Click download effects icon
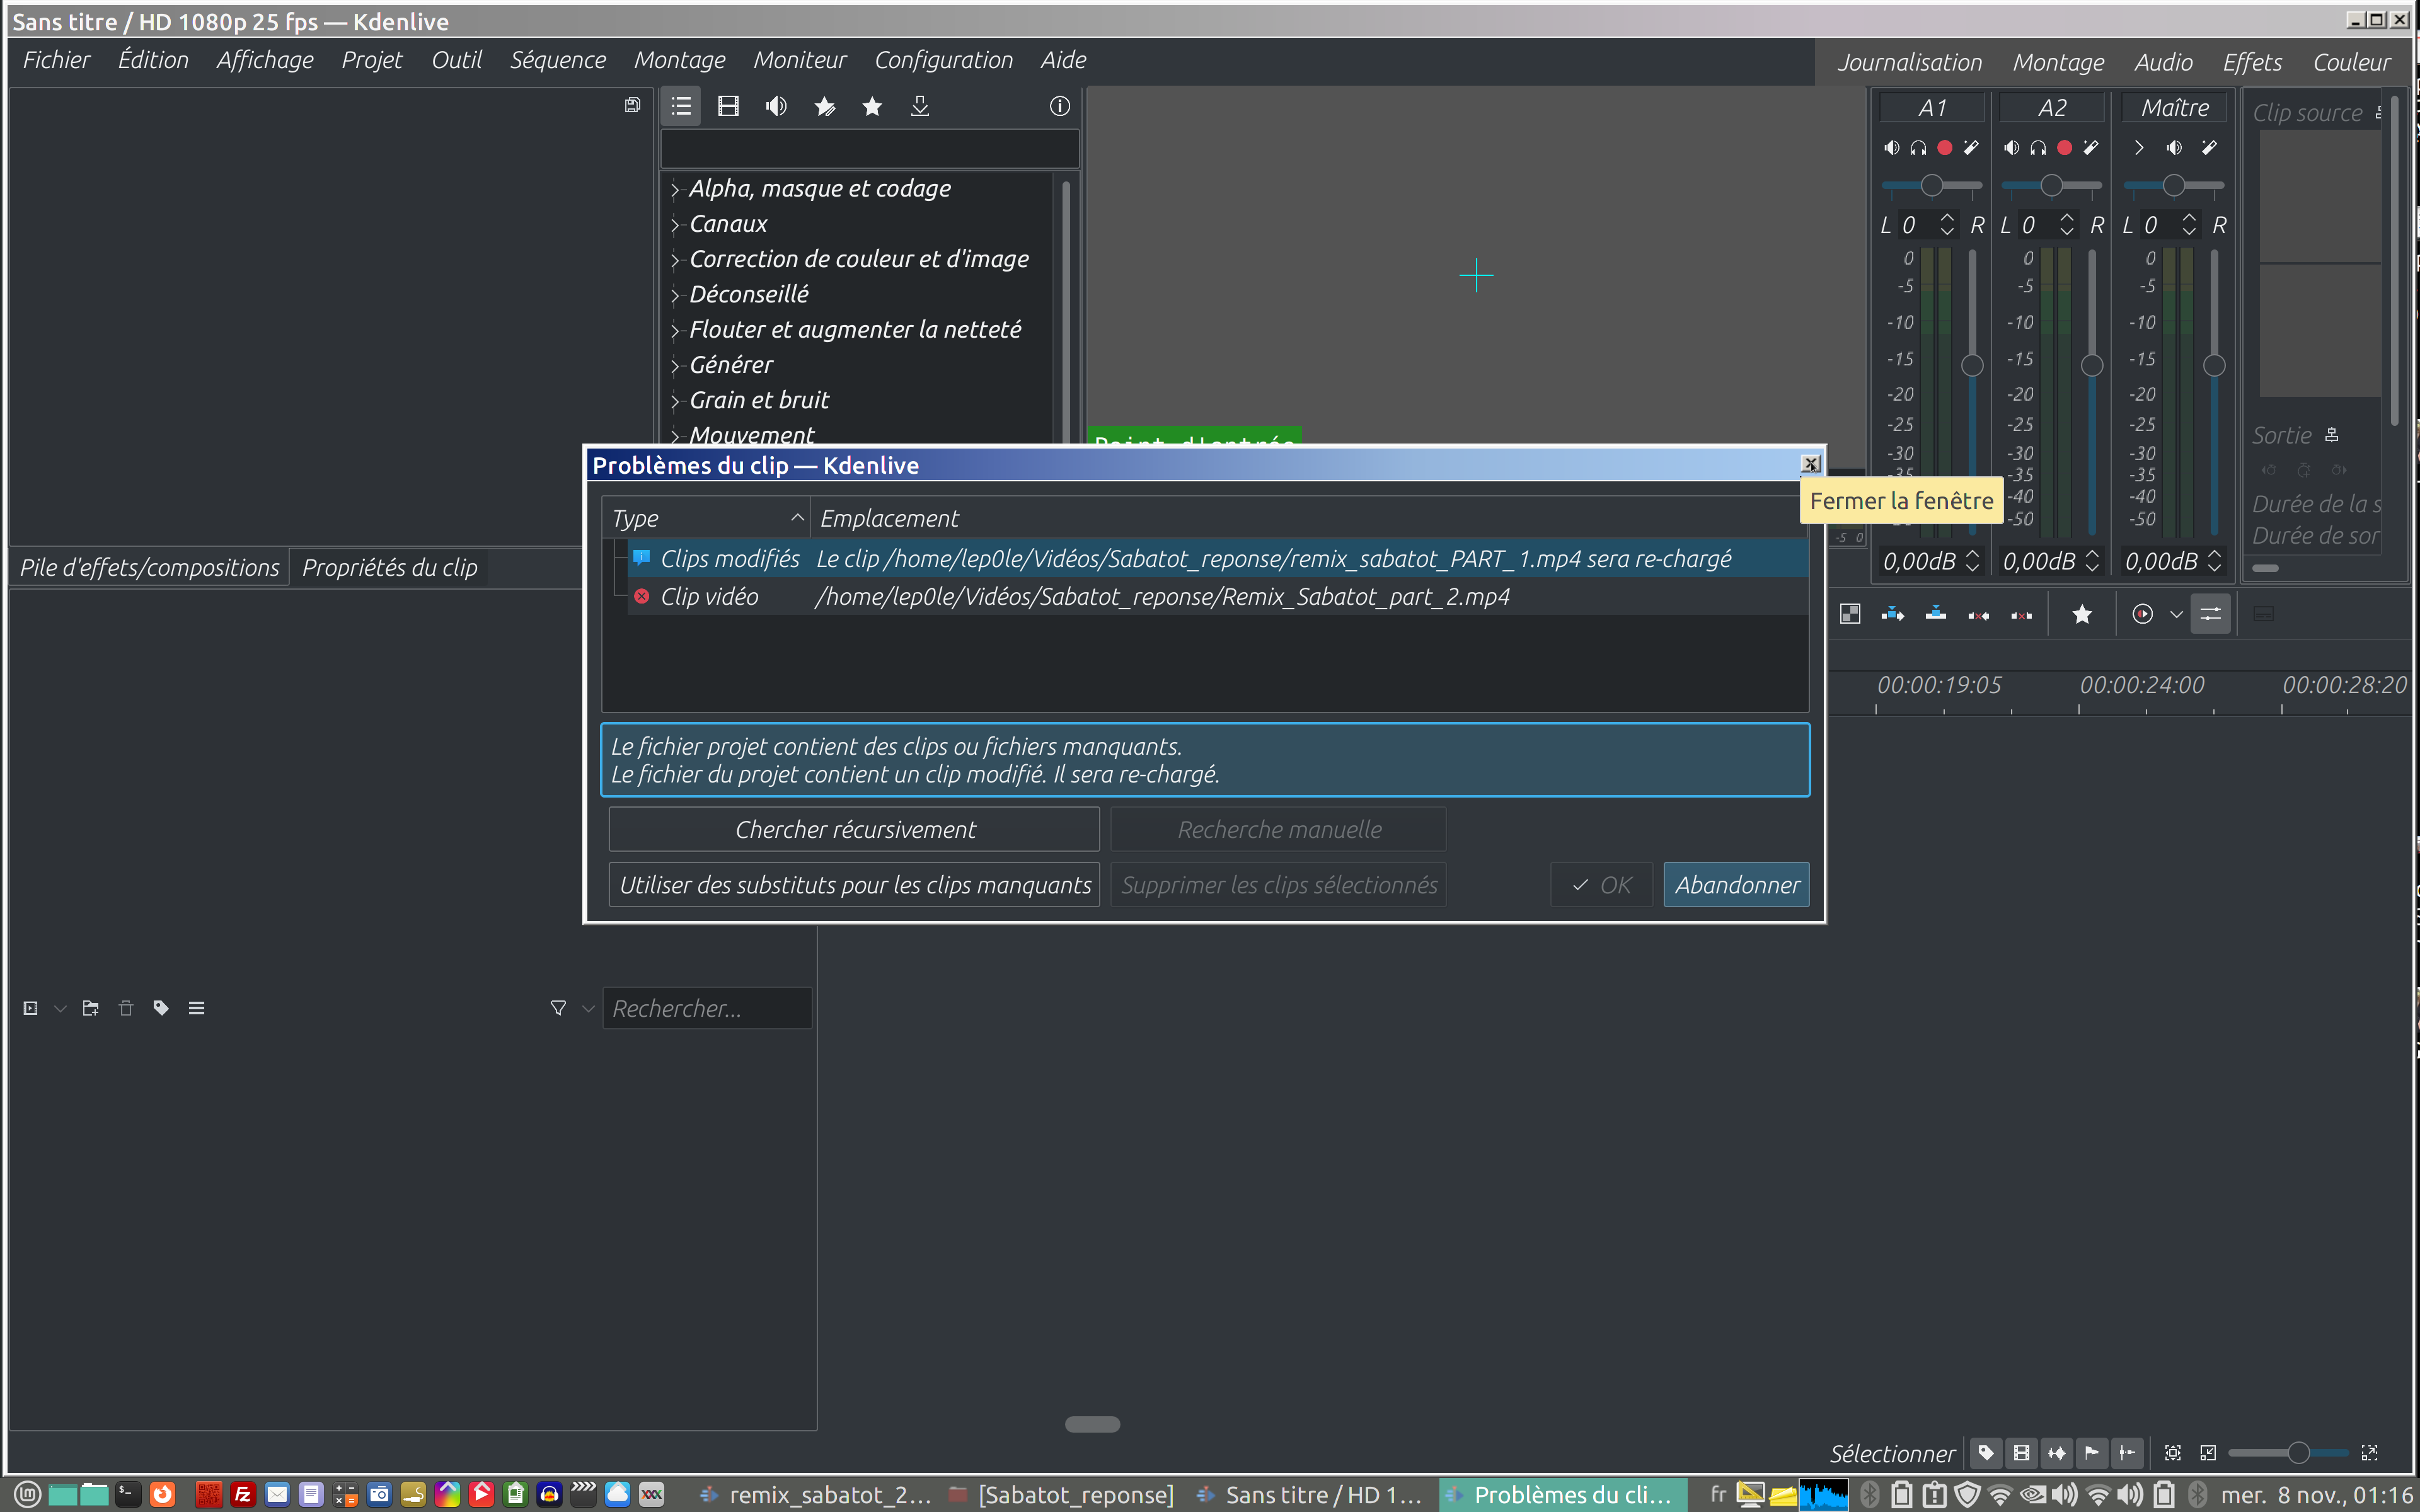2420x1512 pixels. [920, 106]
